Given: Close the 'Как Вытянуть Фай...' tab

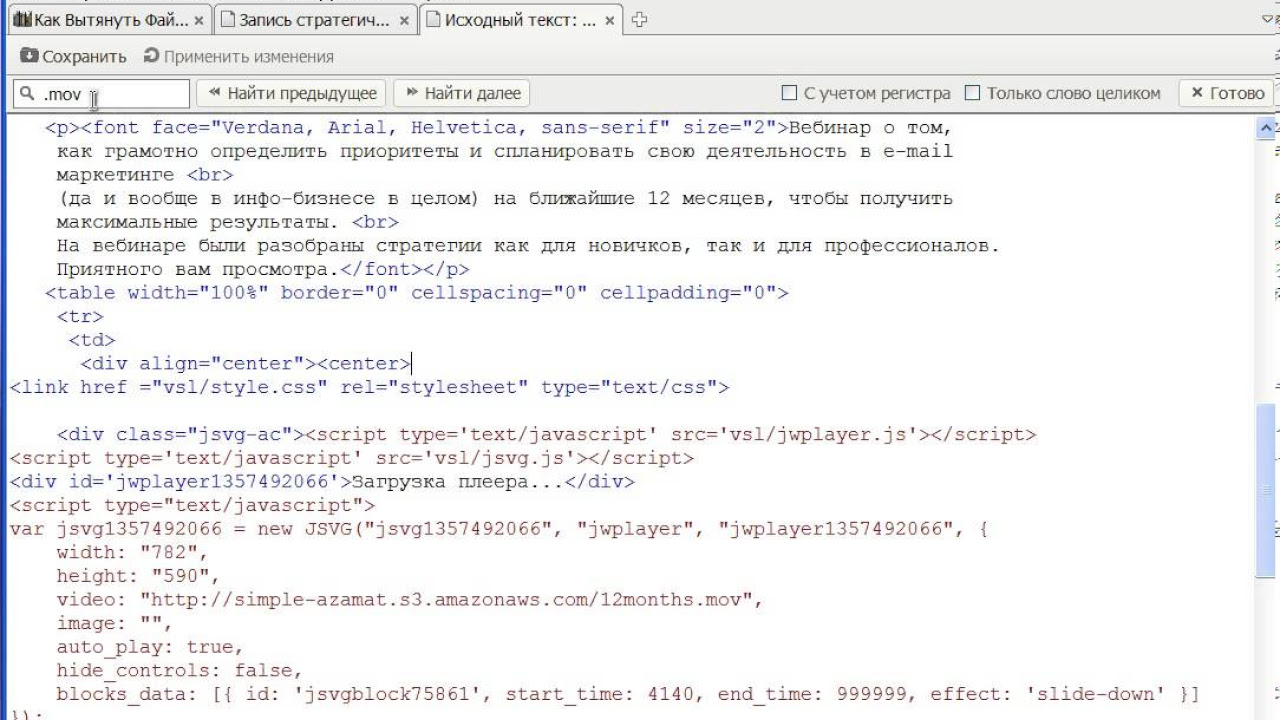Looking at the screenshot, I should 199,20.
